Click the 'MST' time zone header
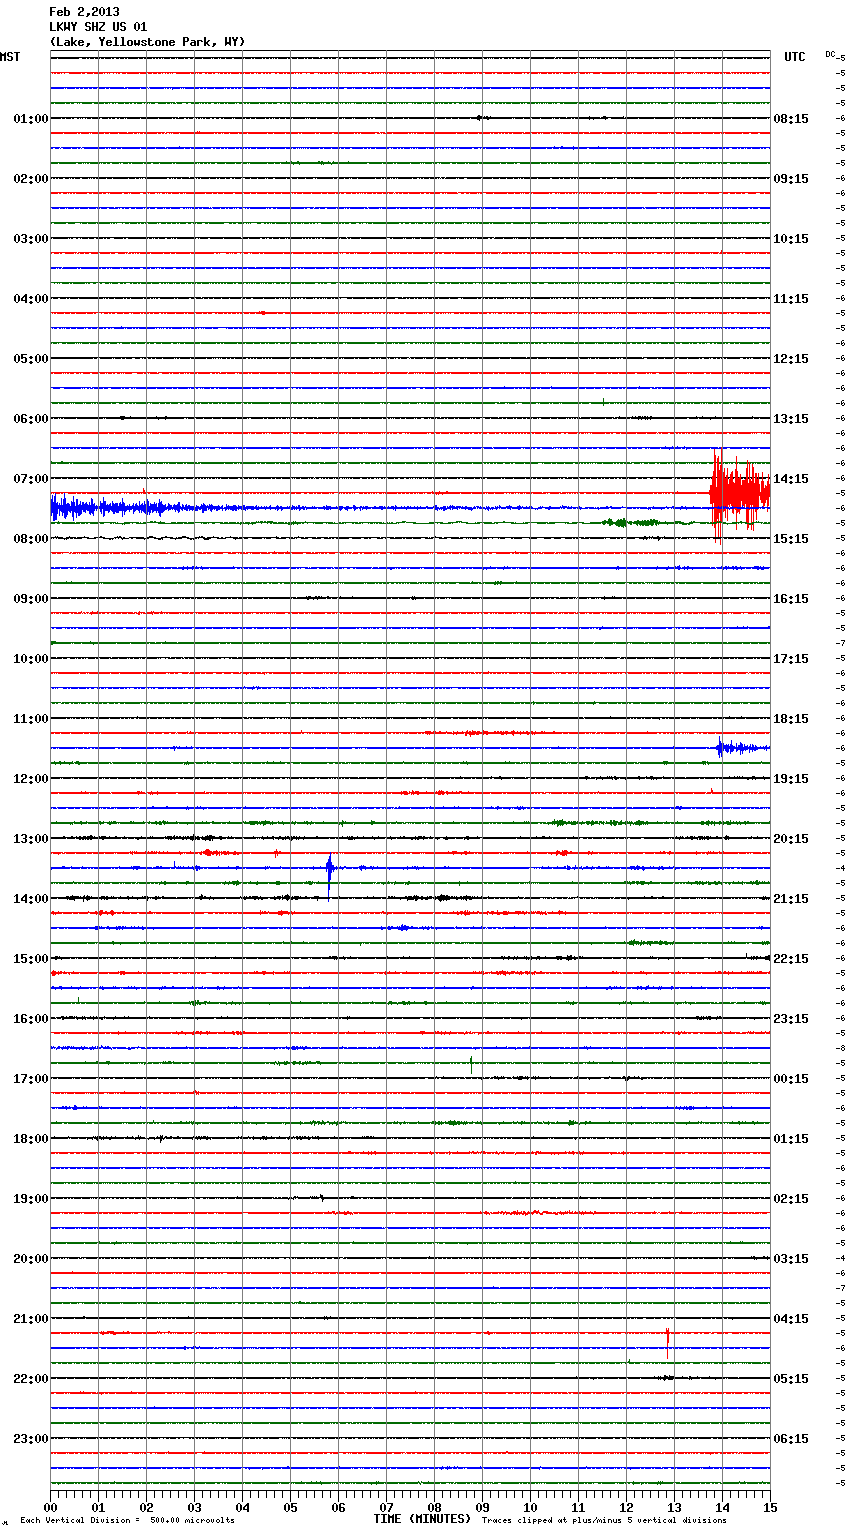 pyautogui.click(x=10, y=57)
